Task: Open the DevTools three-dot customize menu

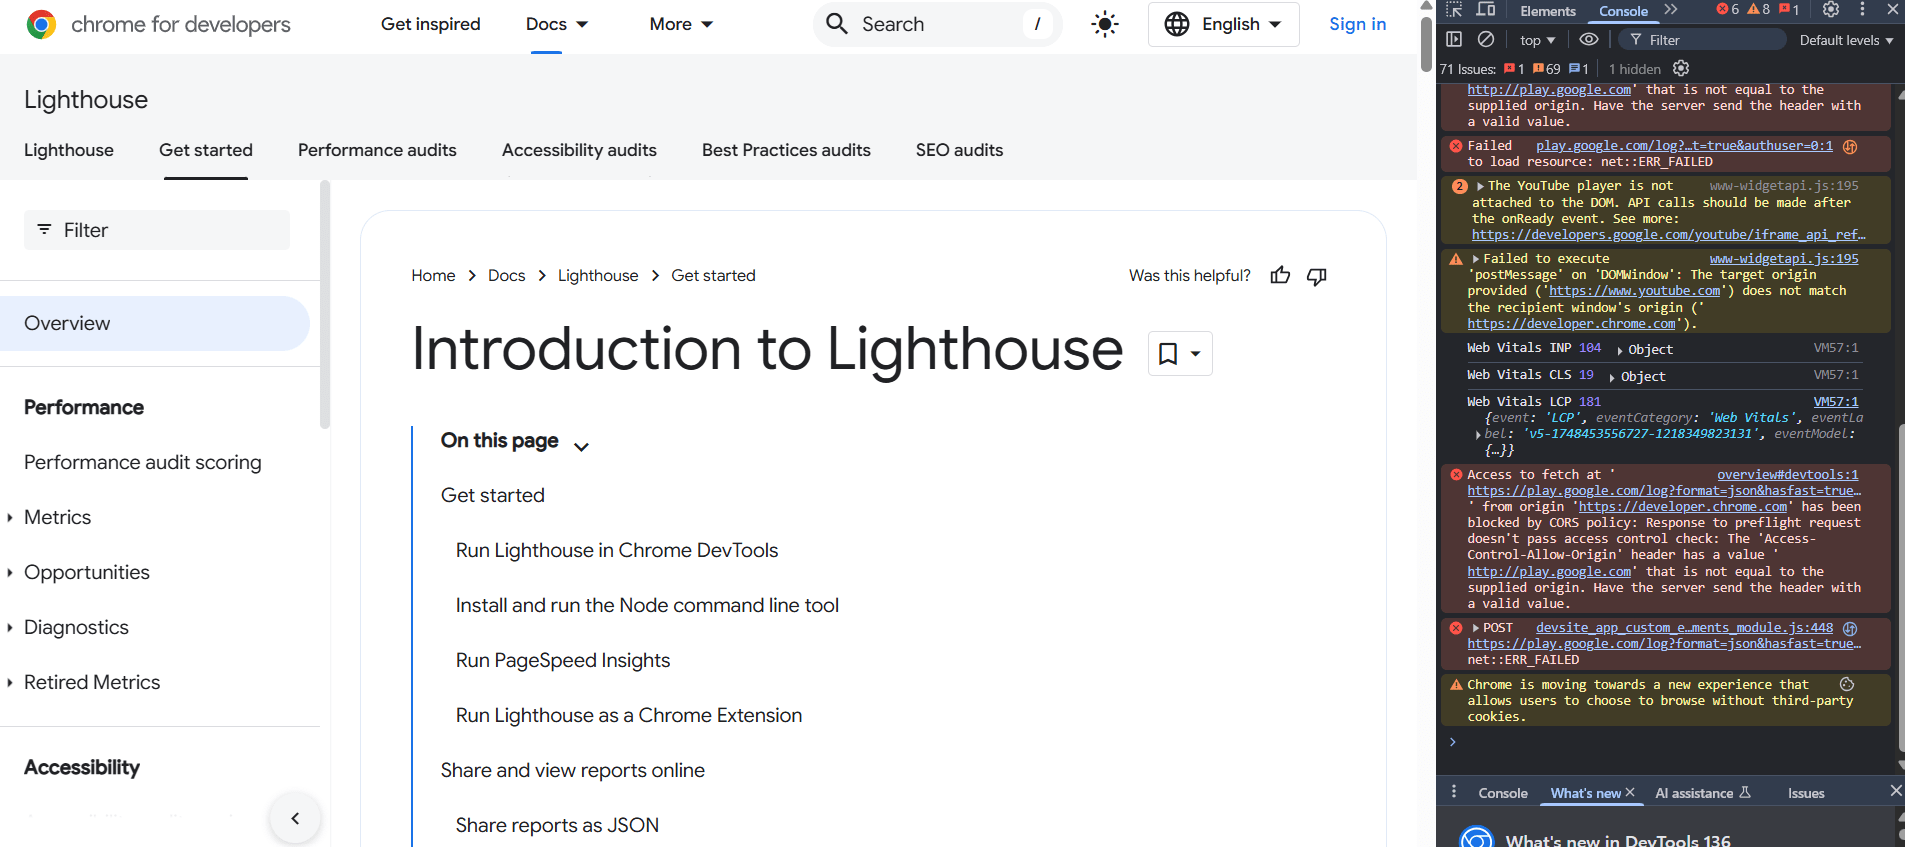Action: pyautogui.click(x=1862, y=9)
